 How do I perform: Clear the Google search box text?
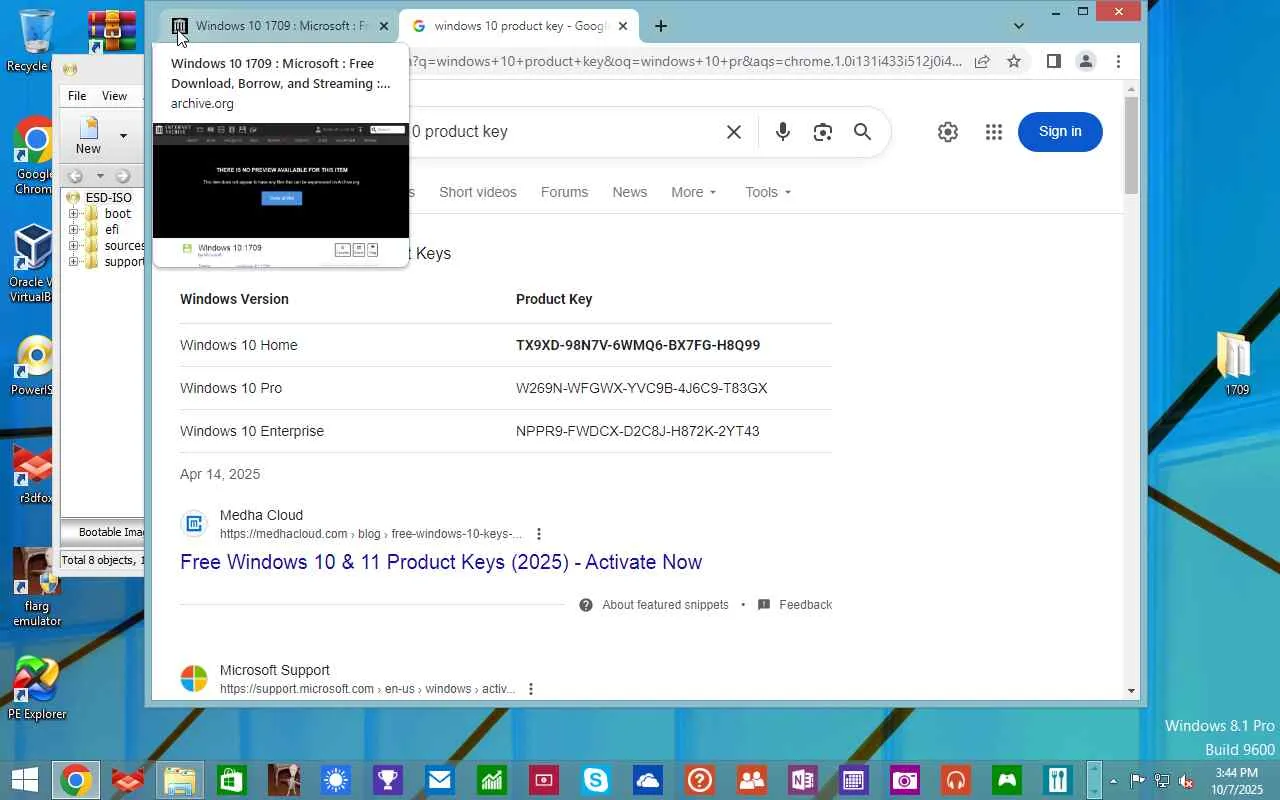point(734,132)
